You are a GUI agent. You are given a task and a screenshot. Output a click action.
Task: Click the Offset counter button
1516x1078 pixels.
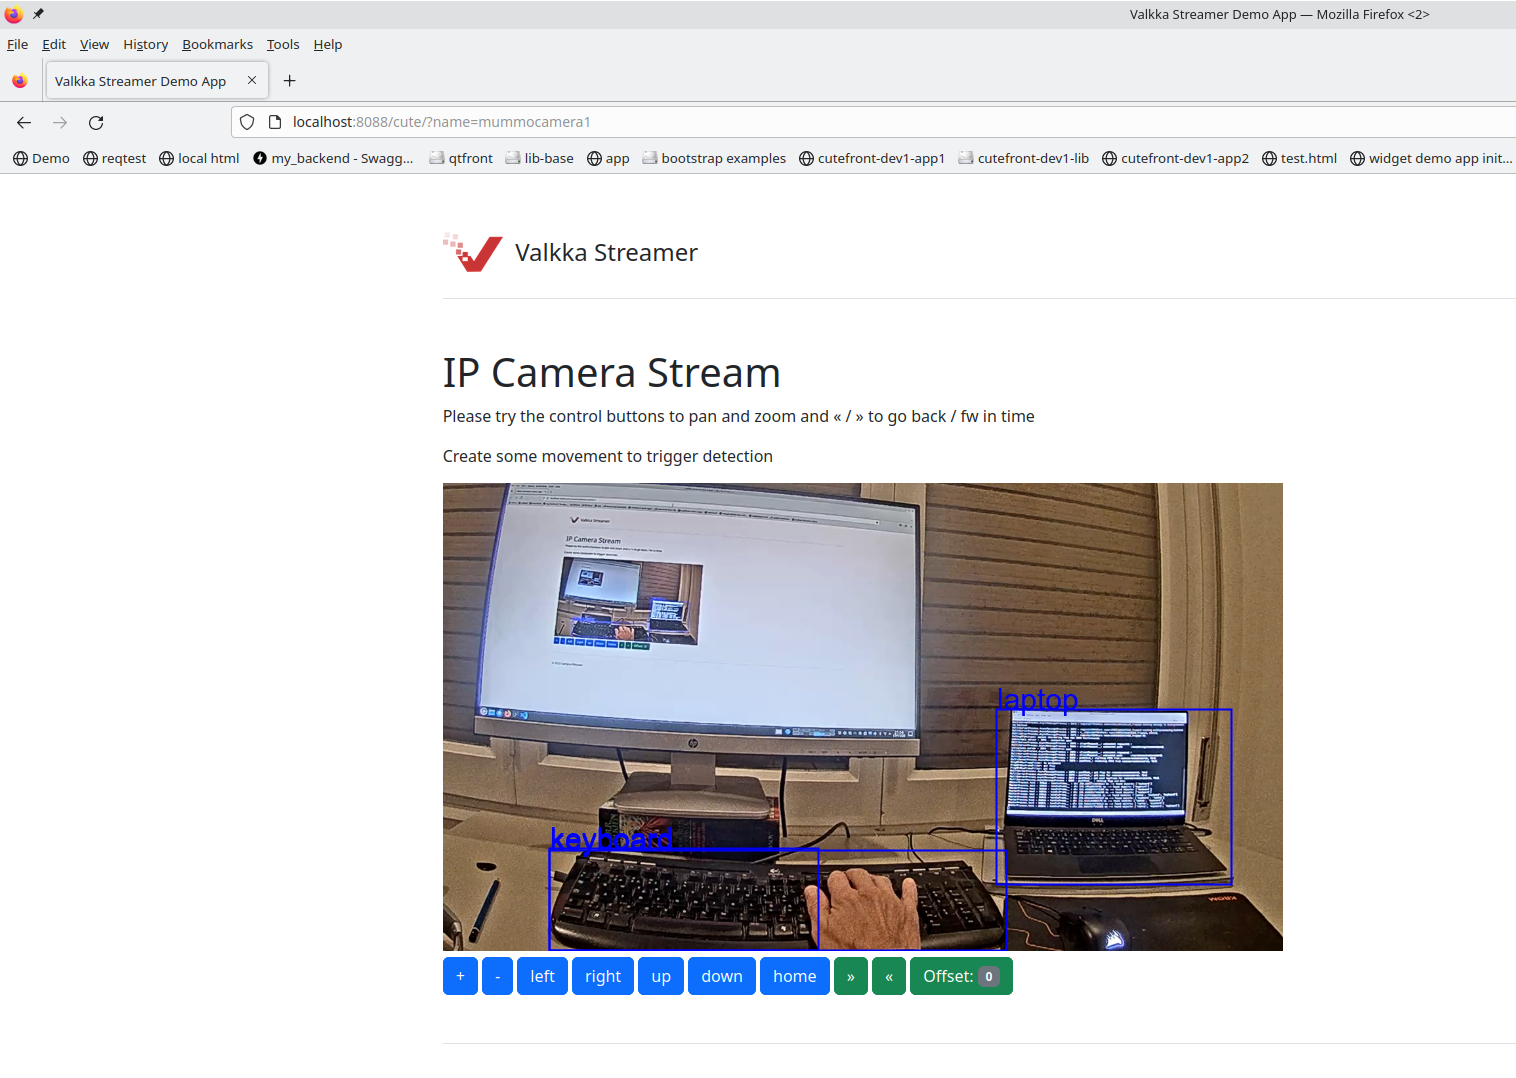(961, 976)
